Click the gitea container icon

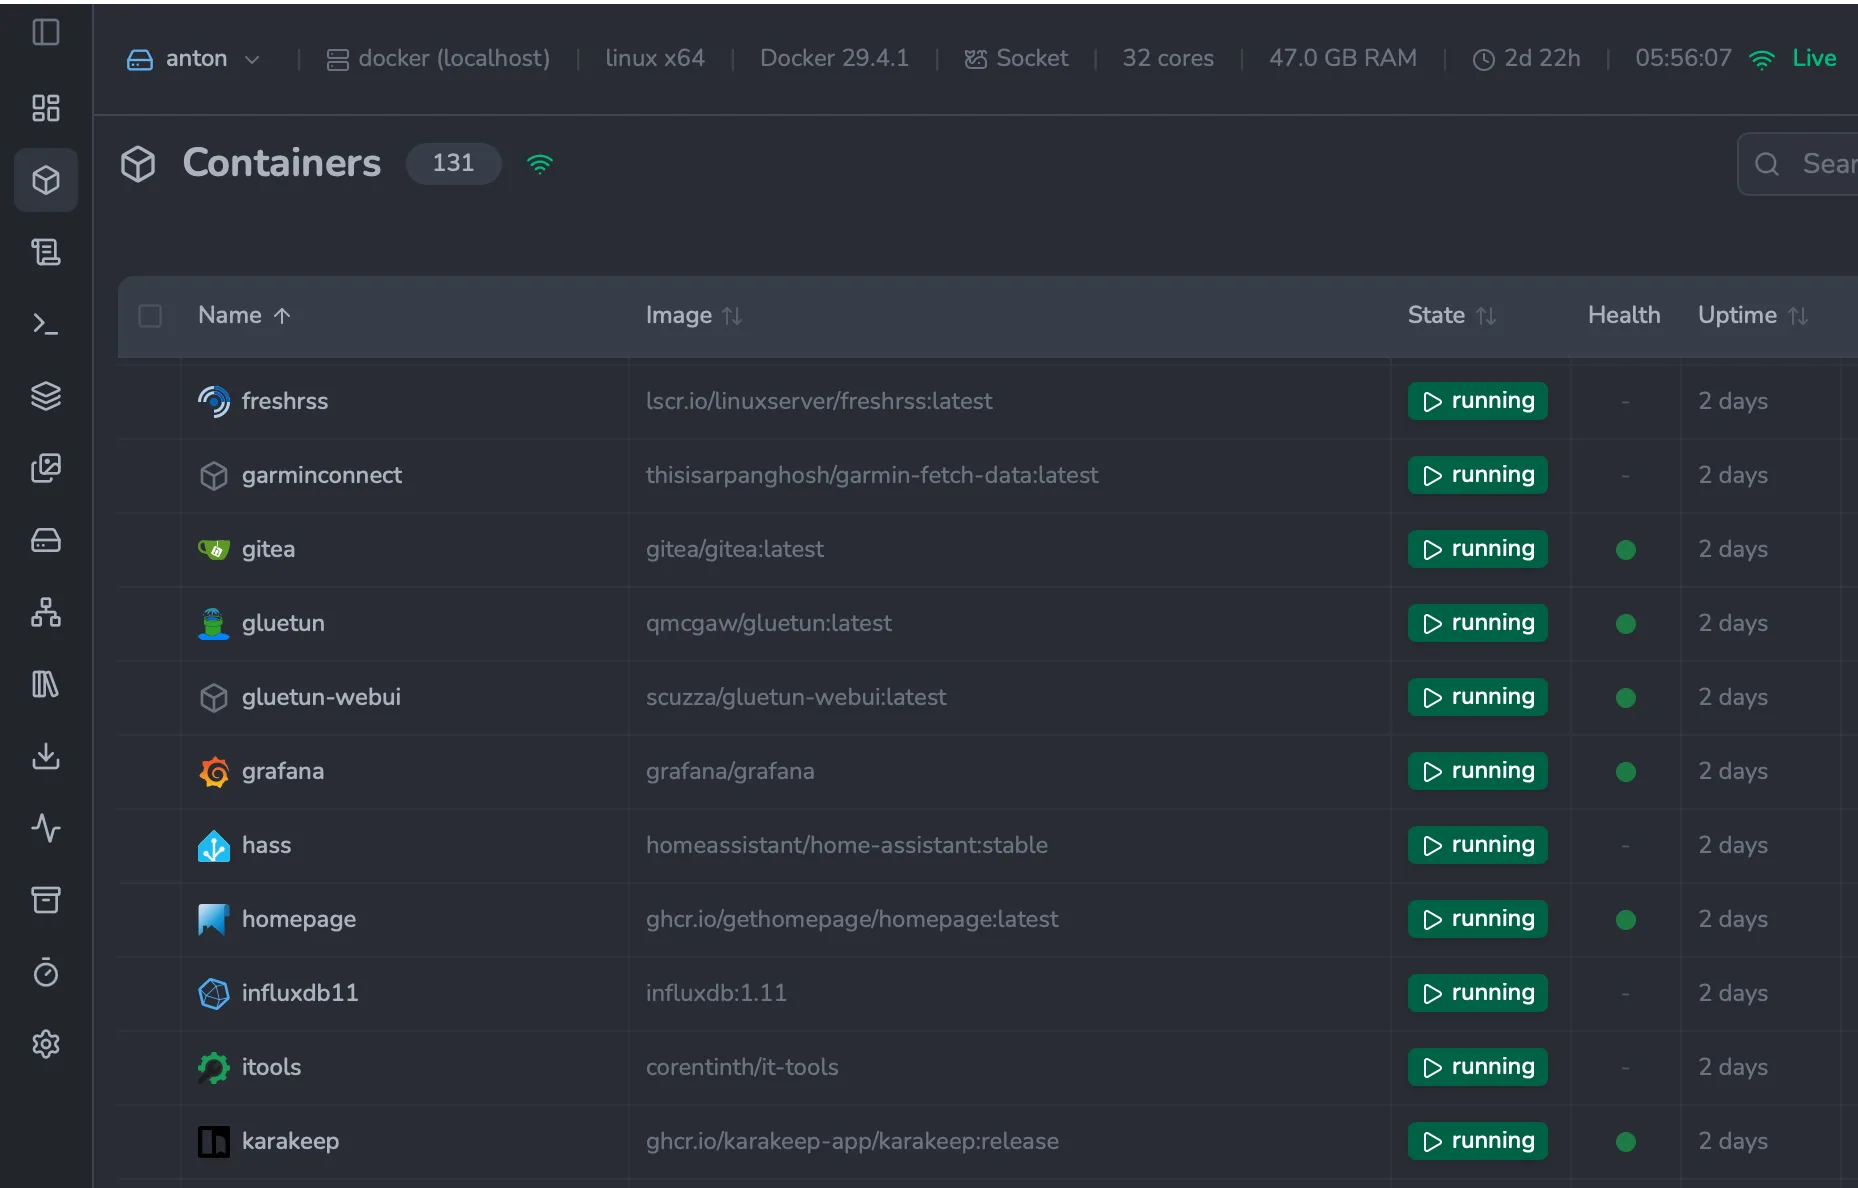pos(214,549)
